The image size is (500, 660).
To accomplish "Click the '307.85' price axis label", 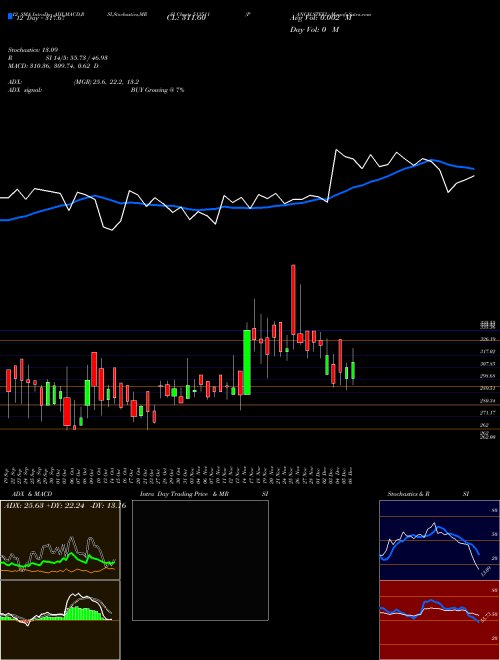I will tap(488, 364).
